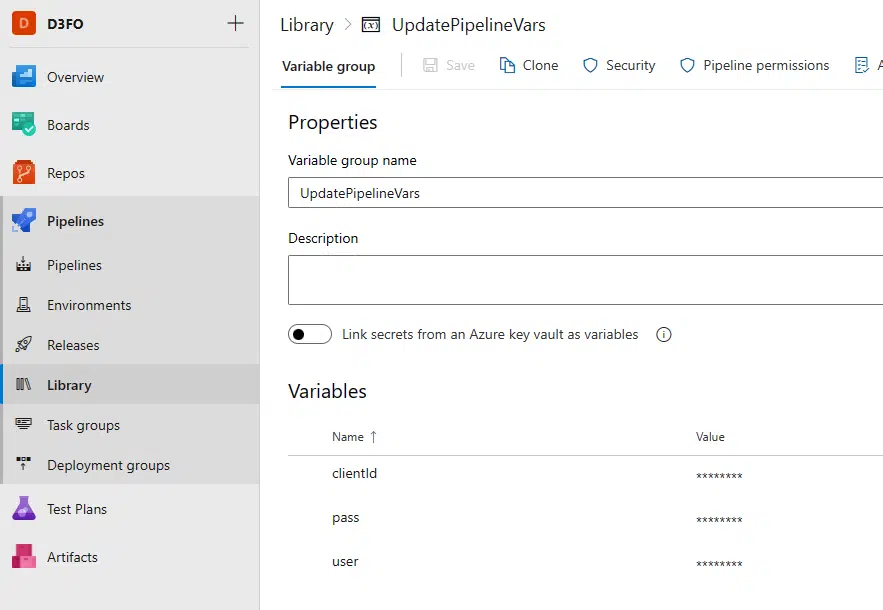Screen dimensions: 883x610
Task: Click the plus icon beside D3FO
Action: 235,23
